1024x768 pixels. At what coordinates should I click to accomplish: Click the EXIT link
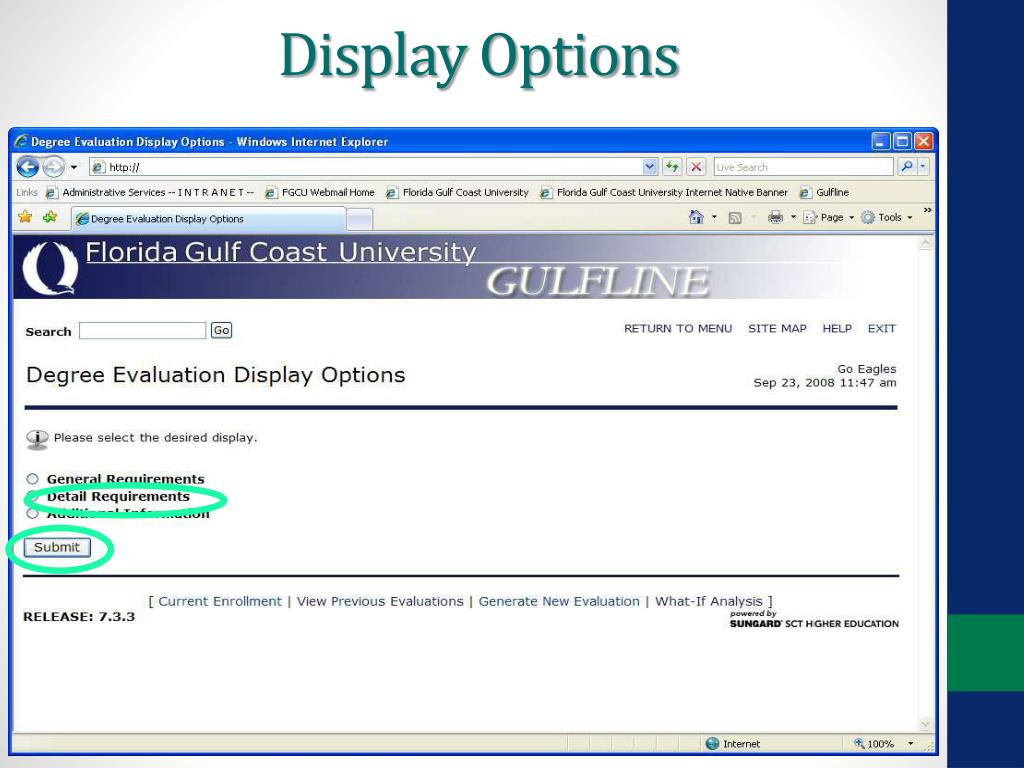point(882,328)
